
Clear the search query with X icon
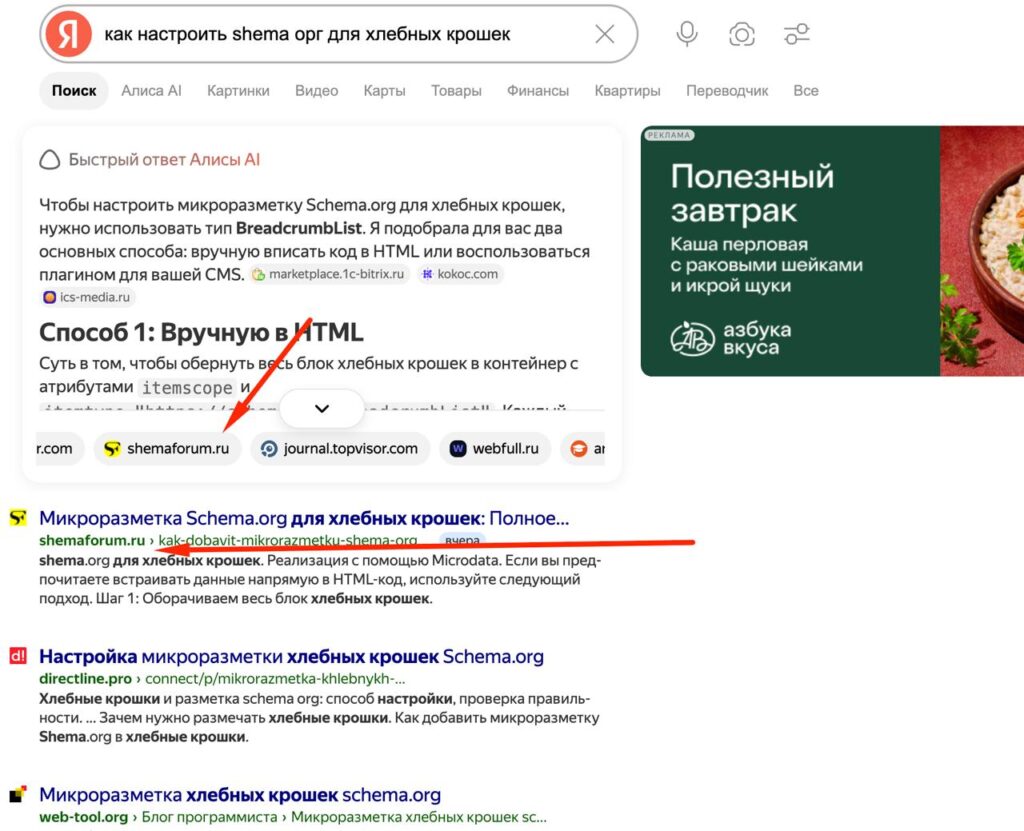(605, 34)
